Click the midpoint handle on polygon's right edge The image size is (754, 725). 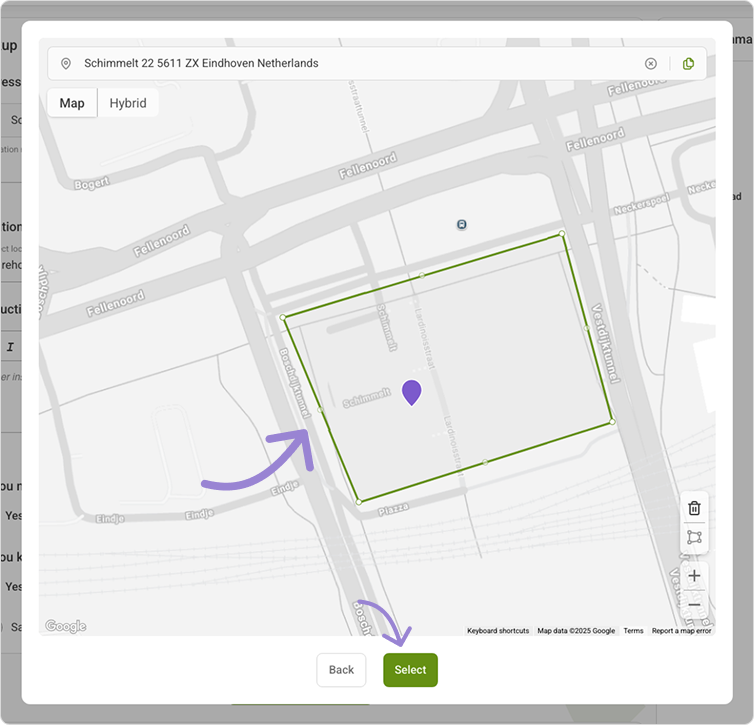(x=587, y=328)
